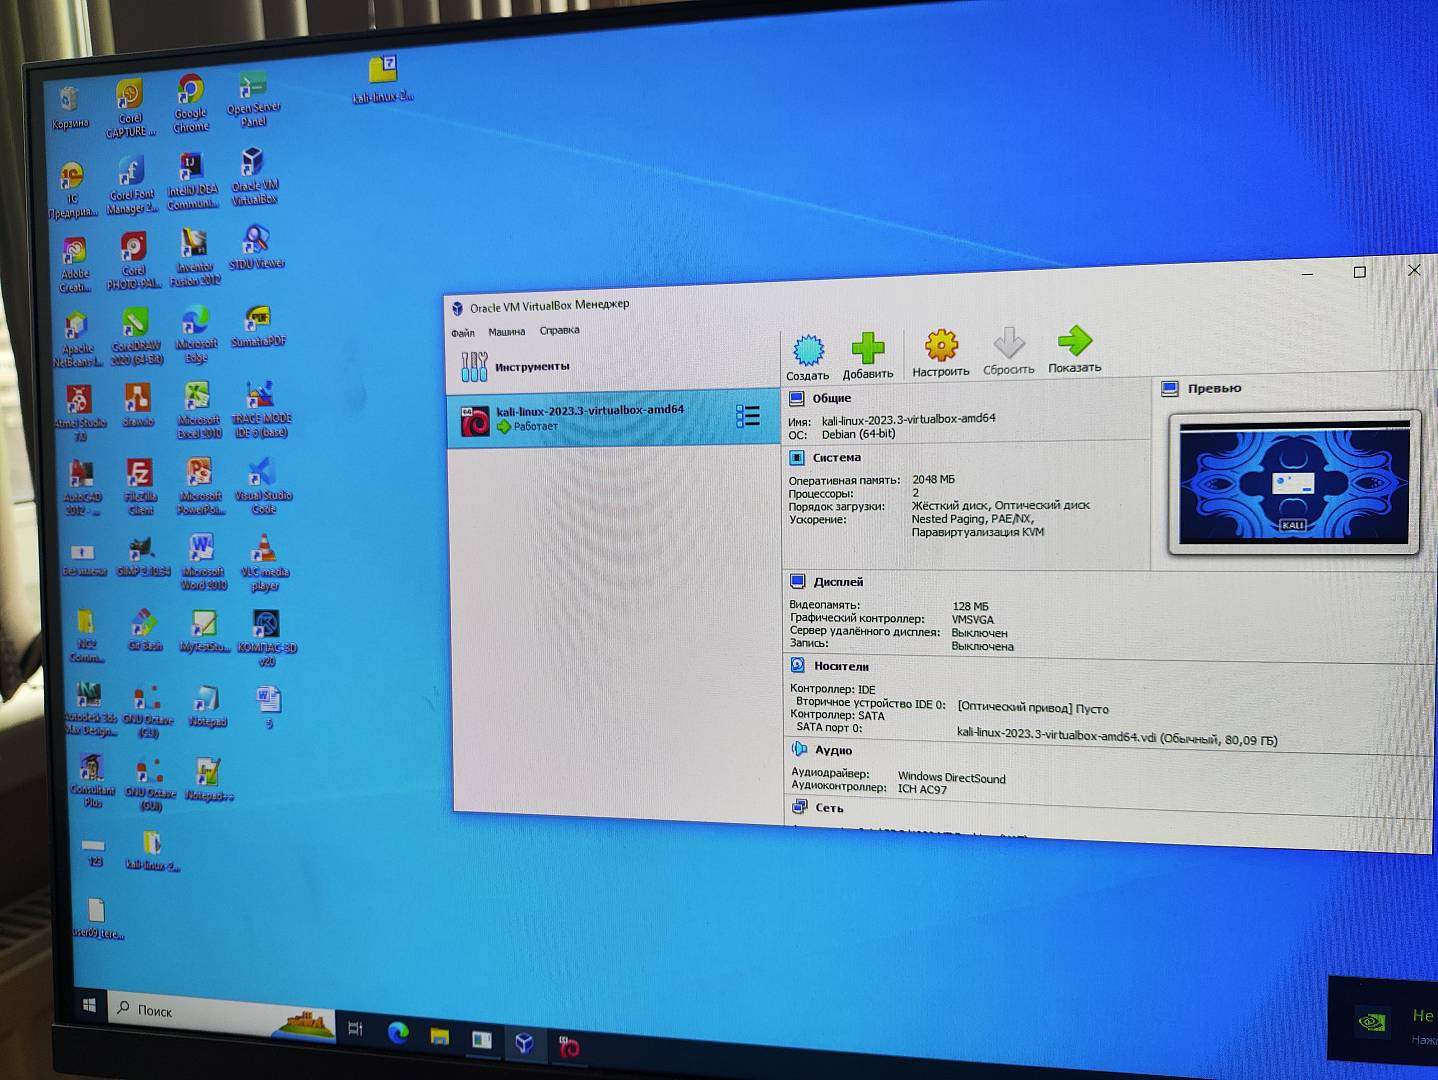Select the CorelDRAW 2020 (64-Bit) desktop shortcut

tap(136, 337)
